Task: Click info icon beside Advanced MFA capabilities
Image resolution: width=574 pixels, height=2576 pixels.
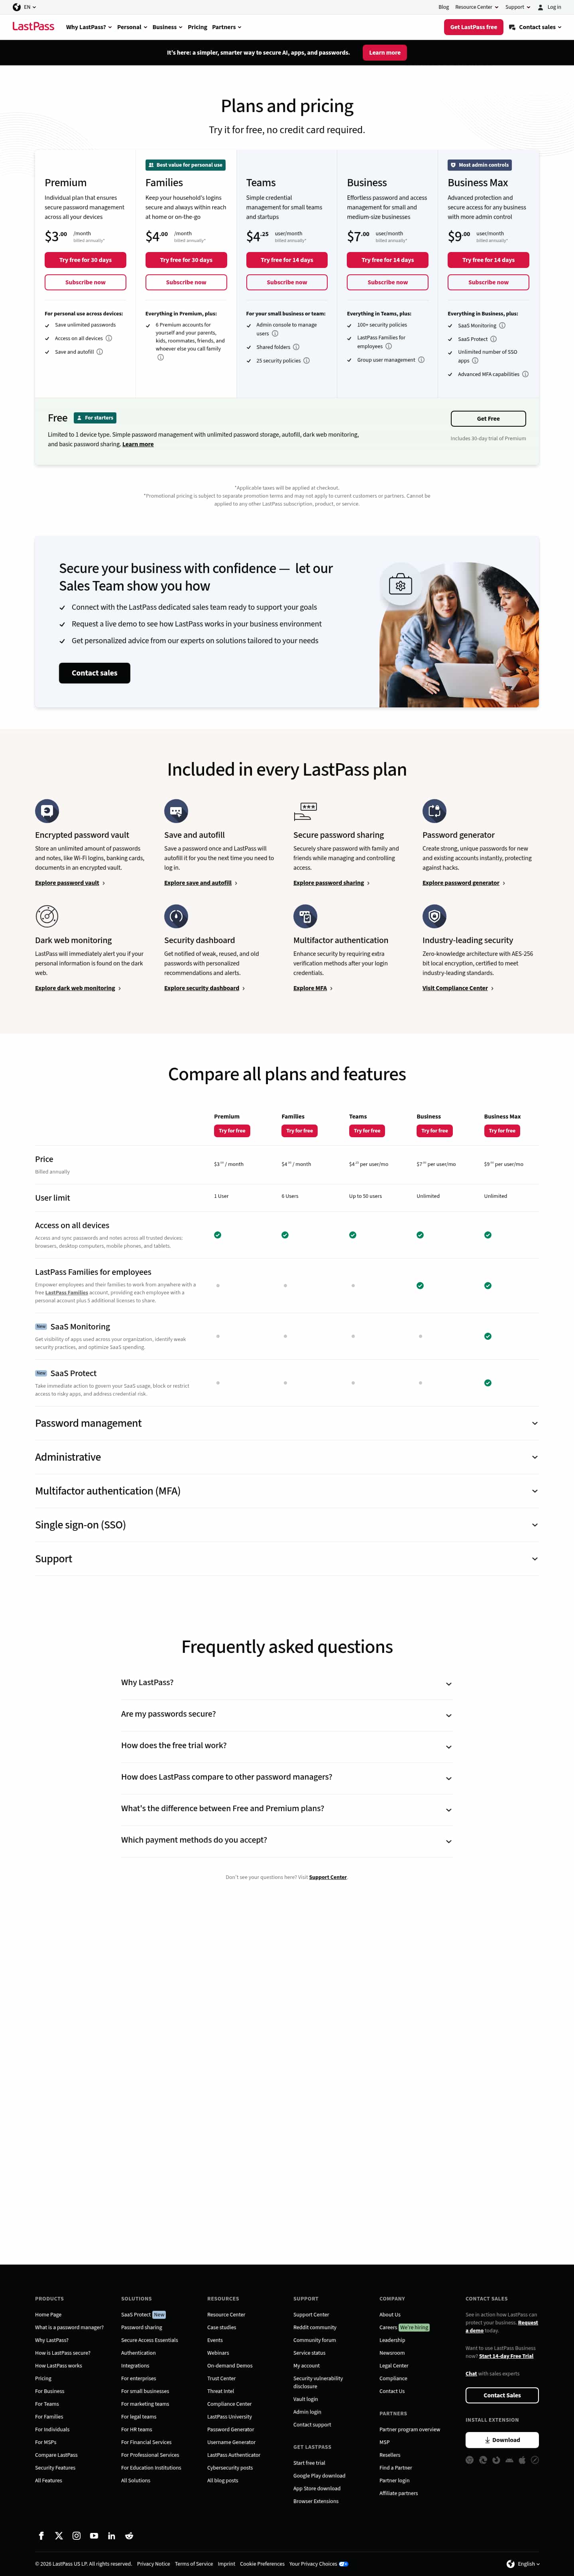Action: pyautogui.click(x=525, y=374)
